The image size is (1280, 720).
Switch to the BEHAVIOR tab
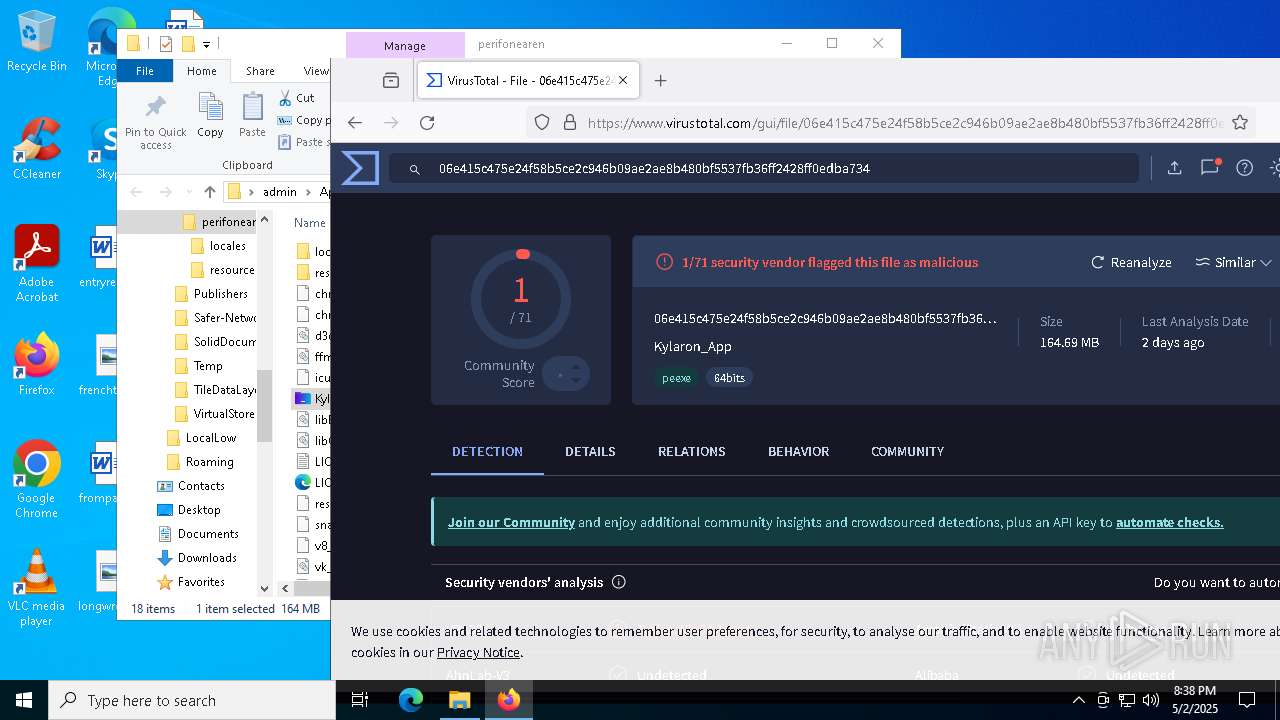pyautogui.click(x=798, y=451)
